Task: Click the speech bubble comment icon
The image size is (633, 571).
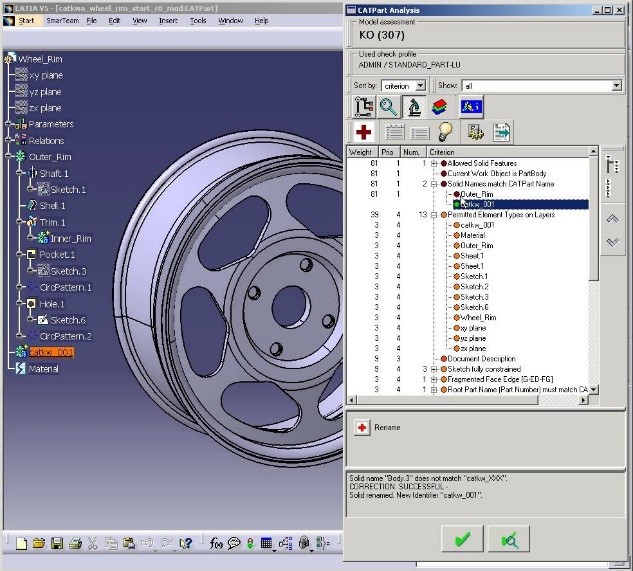Action: [234, 544]
